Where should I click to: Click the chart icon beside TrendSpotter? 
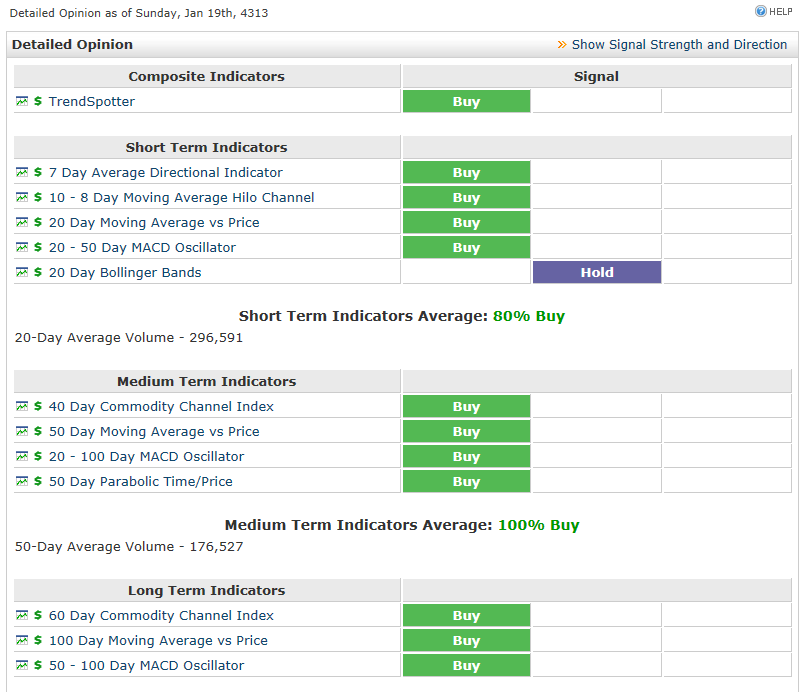[x=22, y=101]
